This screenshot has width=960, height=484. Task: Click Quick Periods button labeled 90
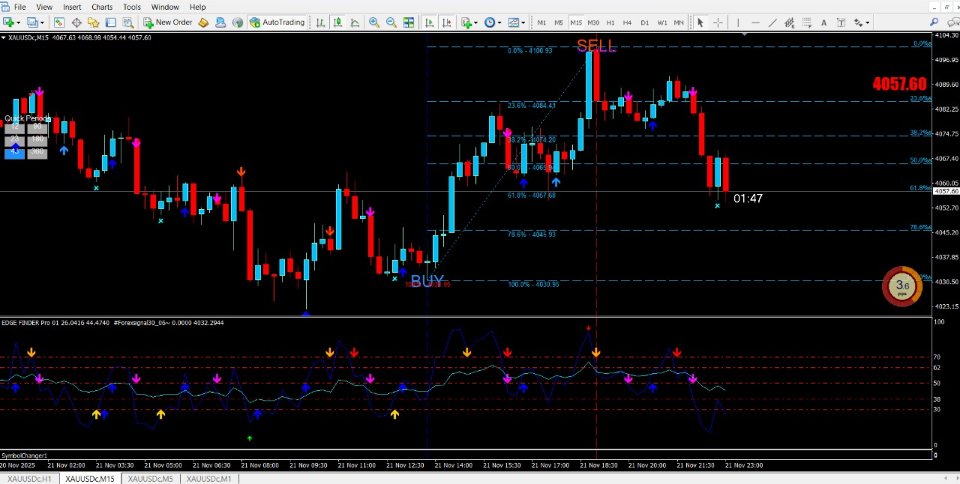(37, 127)
